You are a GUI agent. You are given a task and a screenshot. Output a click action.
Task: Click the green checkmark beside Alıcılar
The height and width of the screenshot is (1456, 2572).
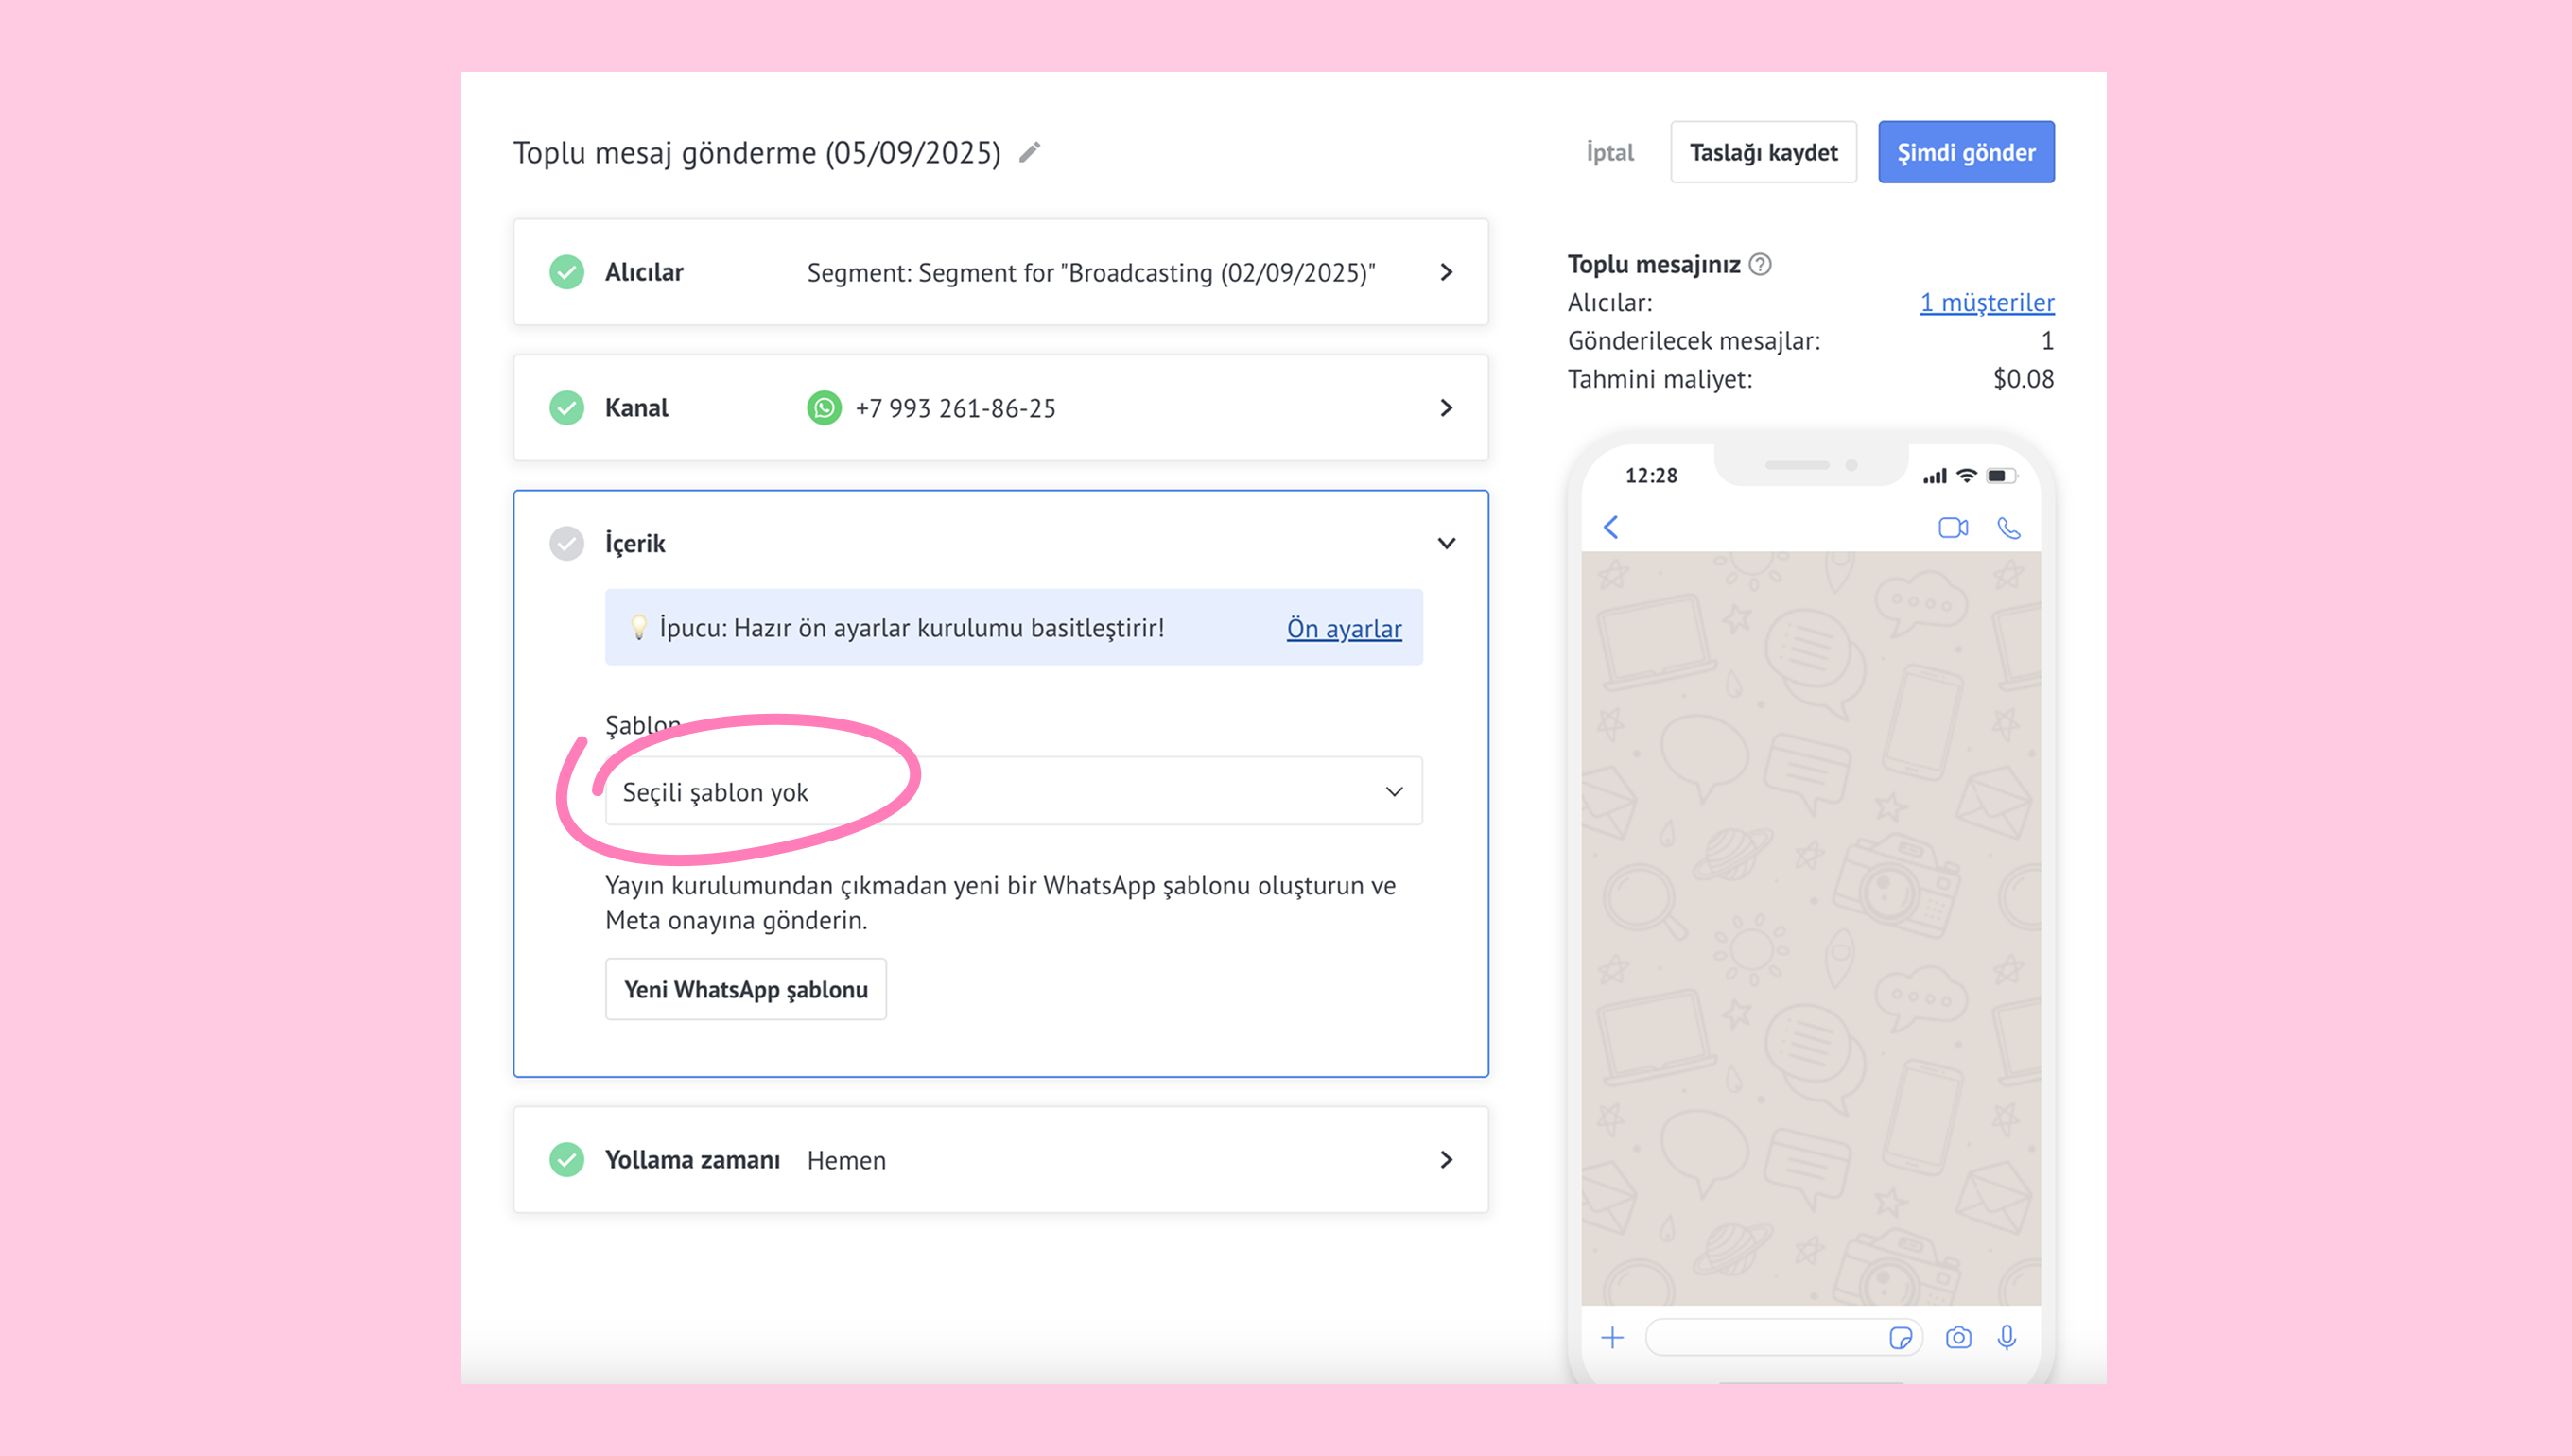tap(567, 272)
